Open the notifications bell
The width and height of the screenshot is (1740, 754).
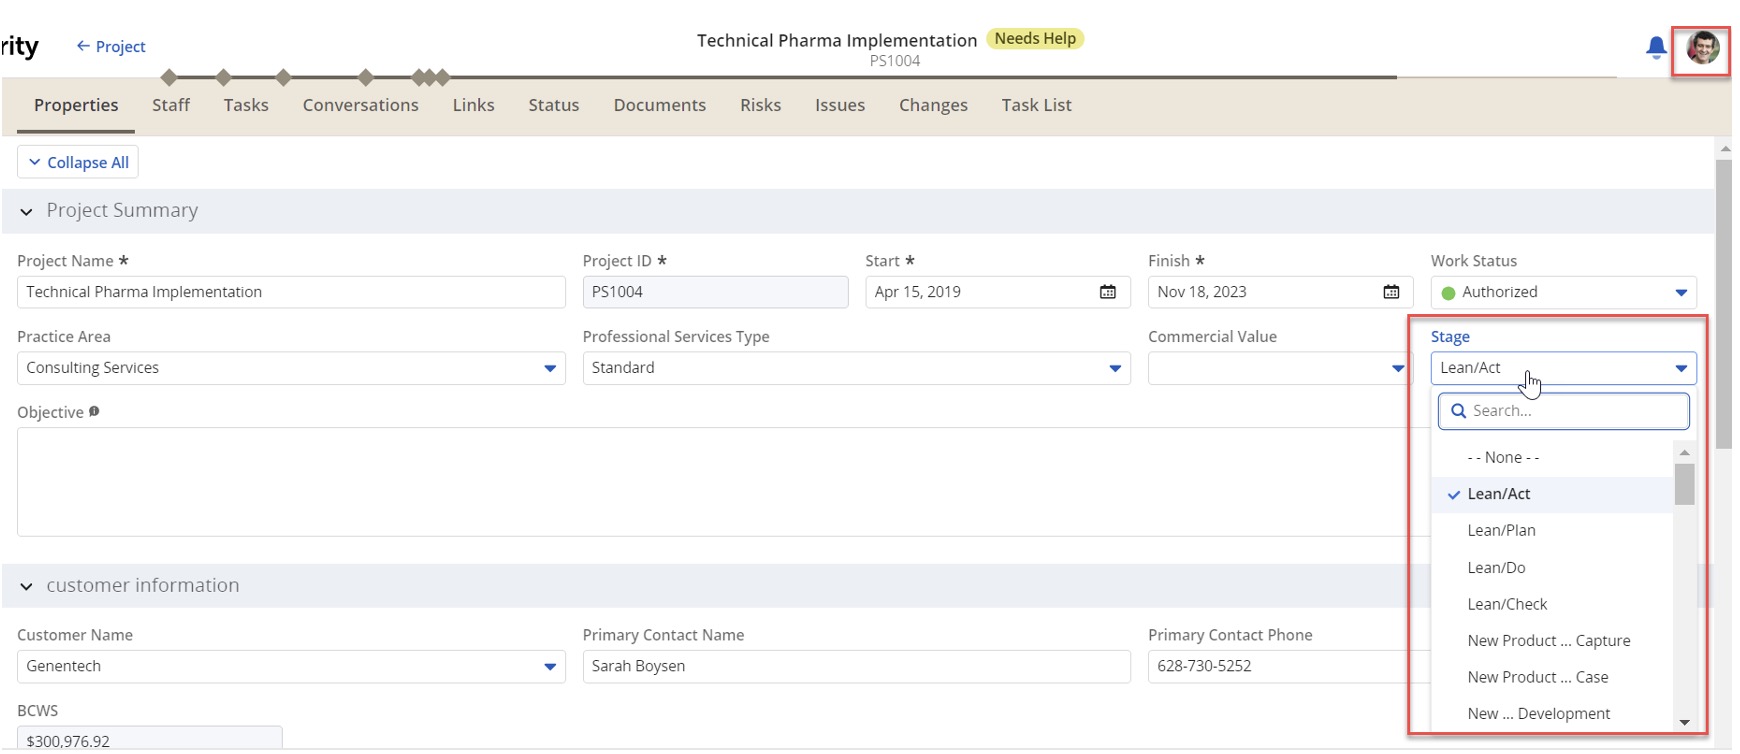1656,47
